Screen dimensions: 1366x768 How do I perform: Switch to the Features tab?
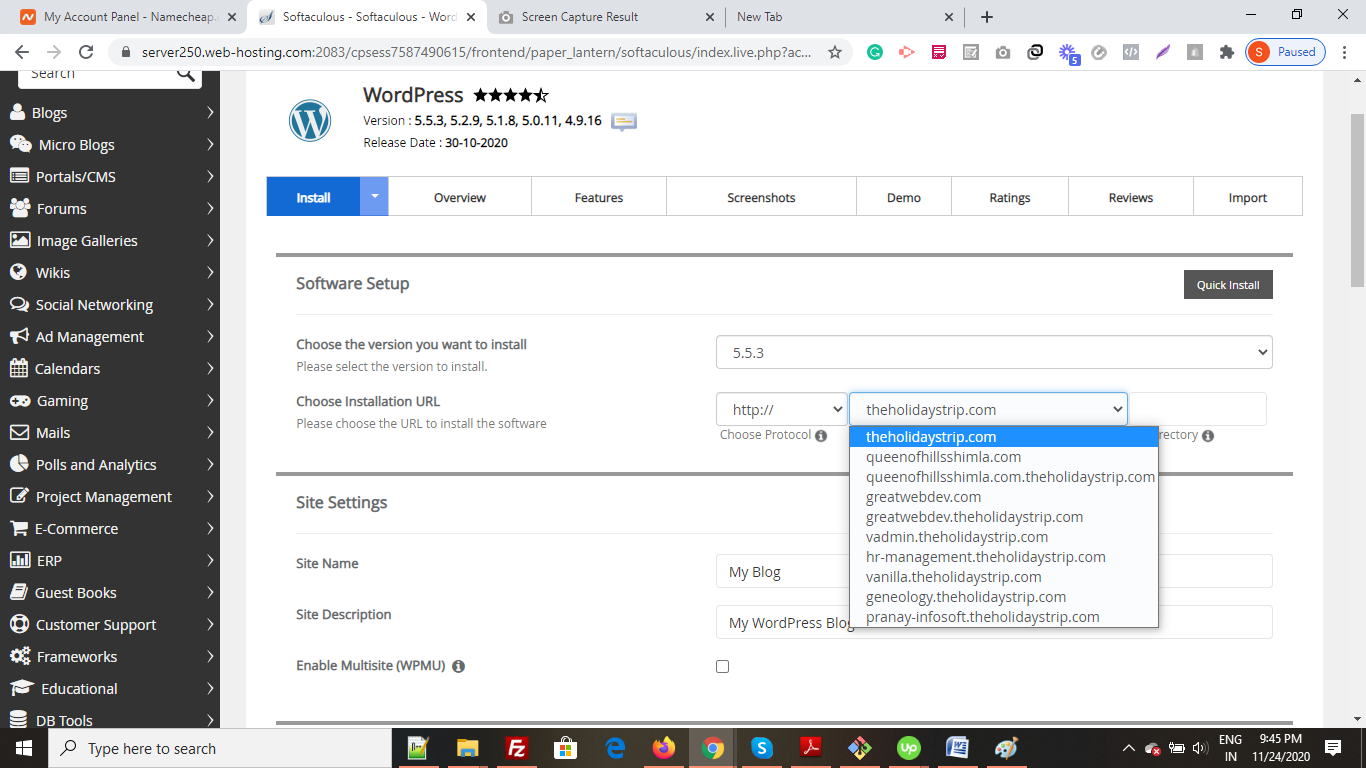click(x=599, y=197)
